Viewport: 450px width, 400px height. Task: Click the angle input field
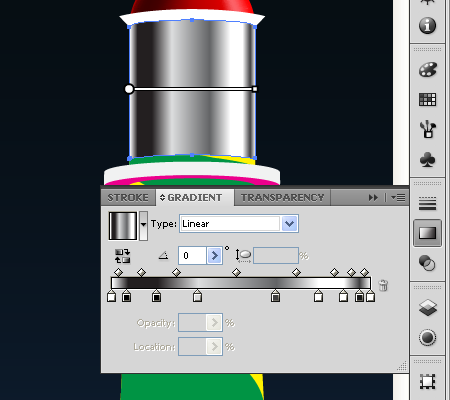192,256
